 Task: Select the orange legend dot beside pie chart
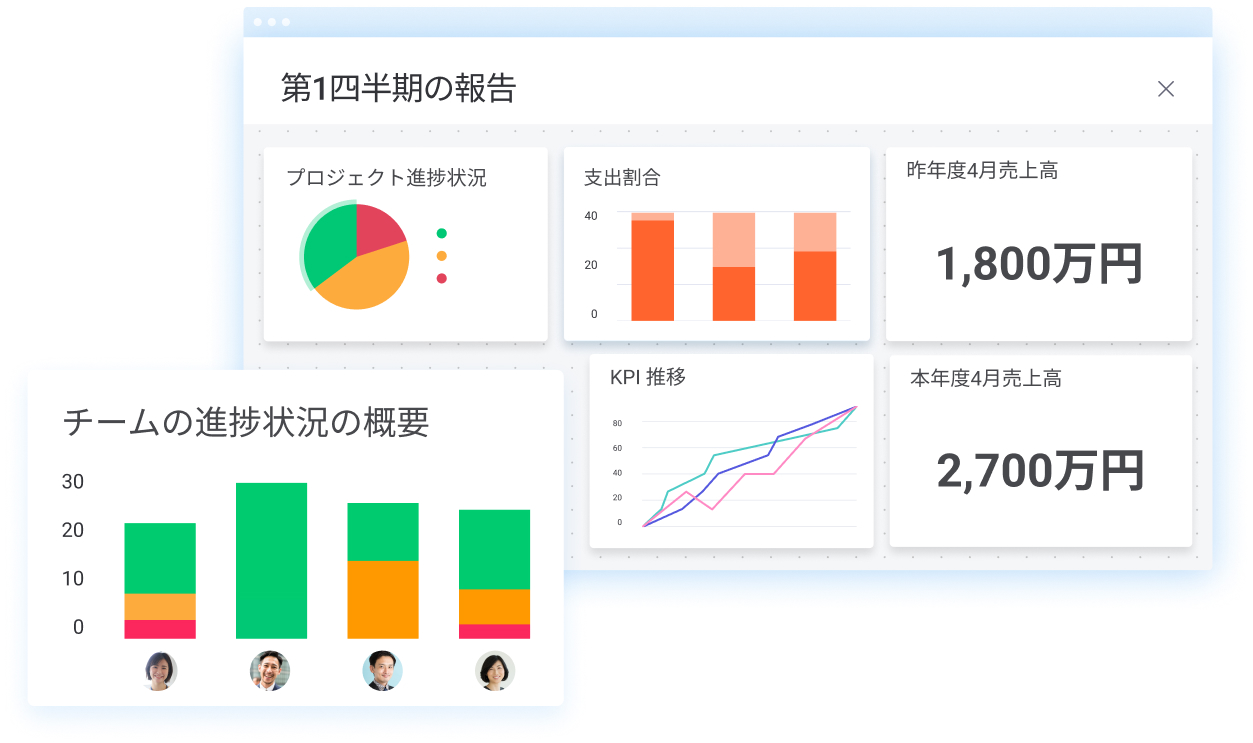(x=442, y=256)
